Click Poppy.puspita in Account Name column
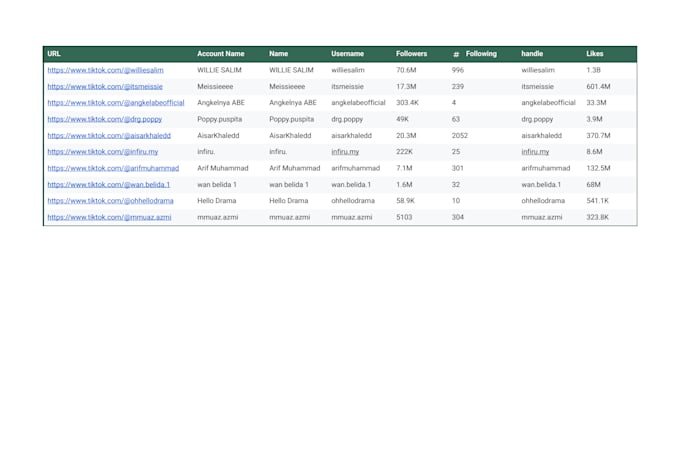 coord(219,119)
